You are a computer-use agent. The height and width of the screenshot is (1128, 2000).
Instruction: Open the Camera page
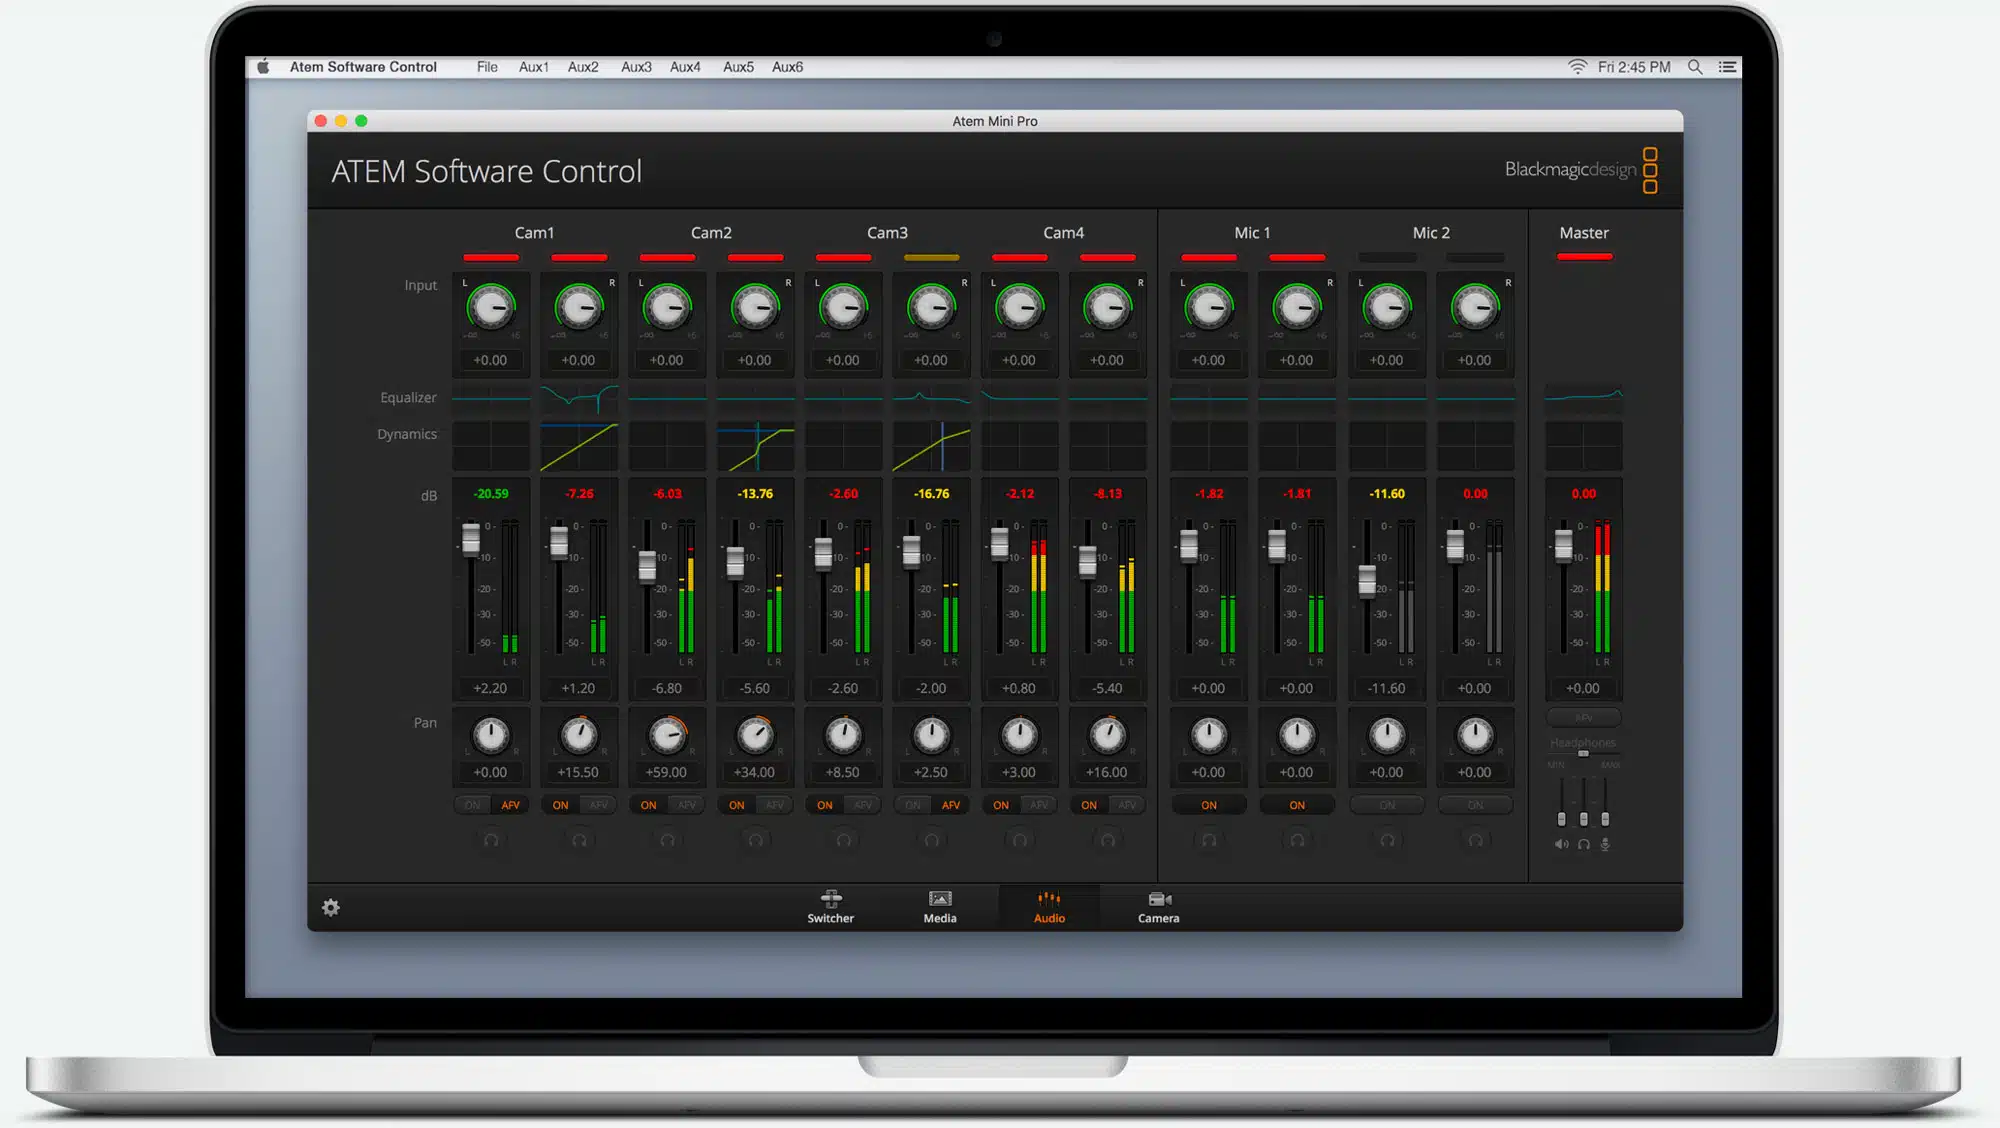click(x=1158, y=906)
